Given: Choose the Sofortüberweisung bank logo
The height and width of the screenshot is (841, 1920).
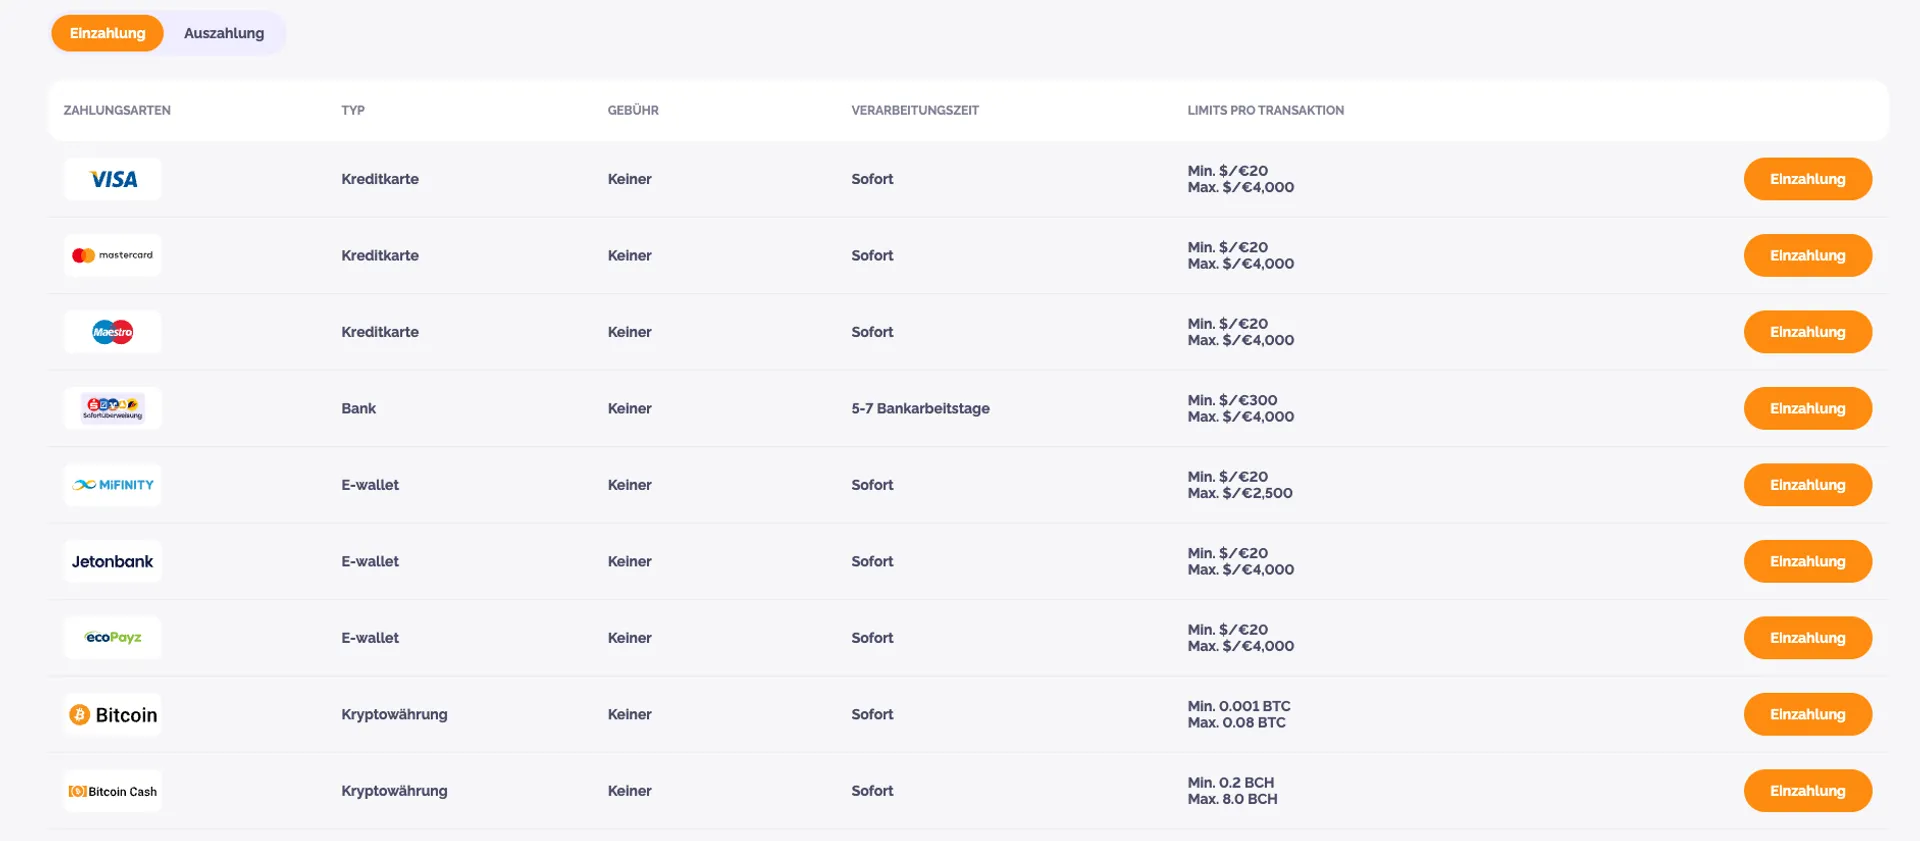Looking at the screenshot, I should tap(113, 408).
